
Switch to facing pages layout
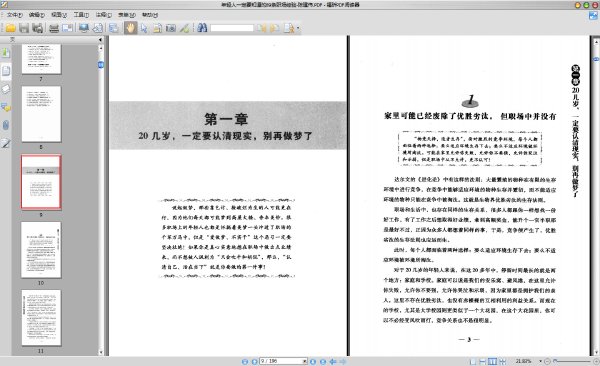[x=492, y=361]
